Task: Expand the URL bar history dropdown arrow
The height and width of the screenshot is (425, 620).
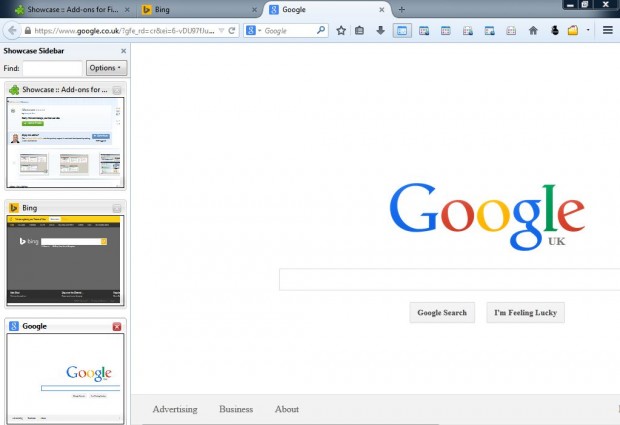Action: (221, 31)
